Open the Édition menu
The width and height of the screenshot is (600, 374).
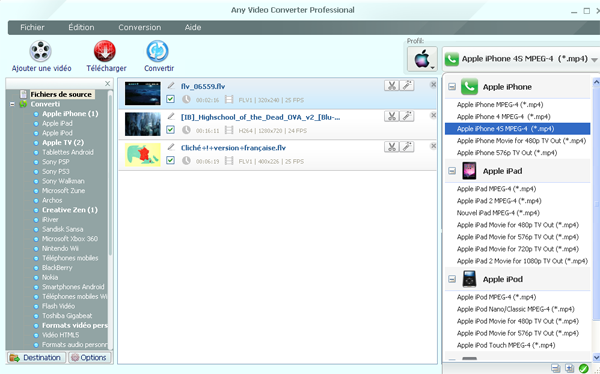[81, 28]
